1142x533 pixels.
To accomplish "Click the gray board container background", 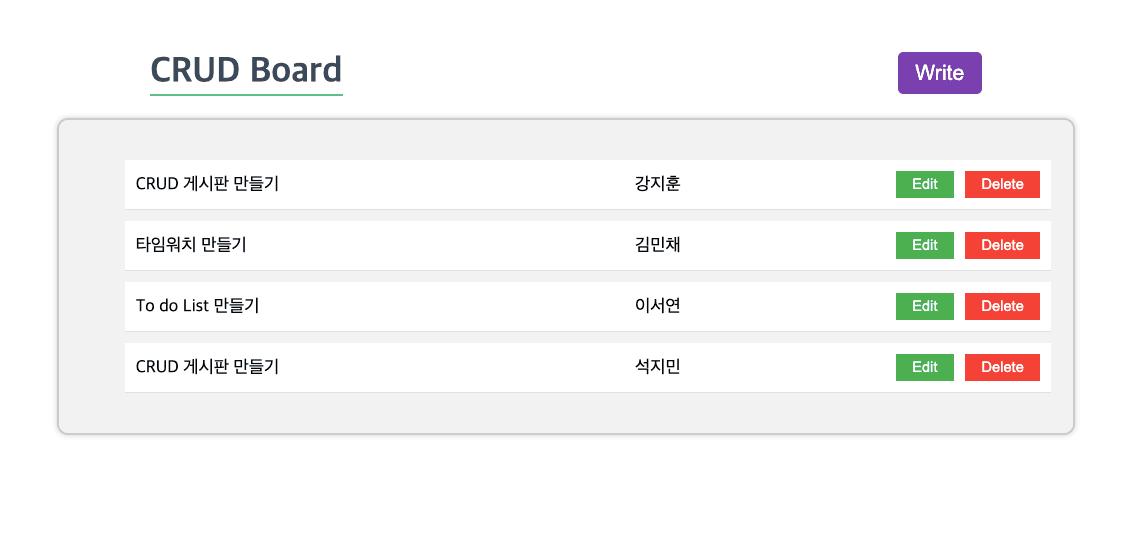I will click(90, 280).
